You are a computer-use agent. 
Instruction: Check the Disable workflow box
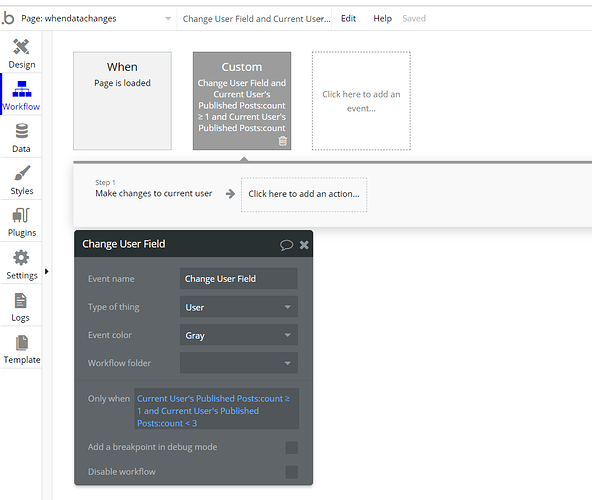pyautogui.click(x=291, y=472)
